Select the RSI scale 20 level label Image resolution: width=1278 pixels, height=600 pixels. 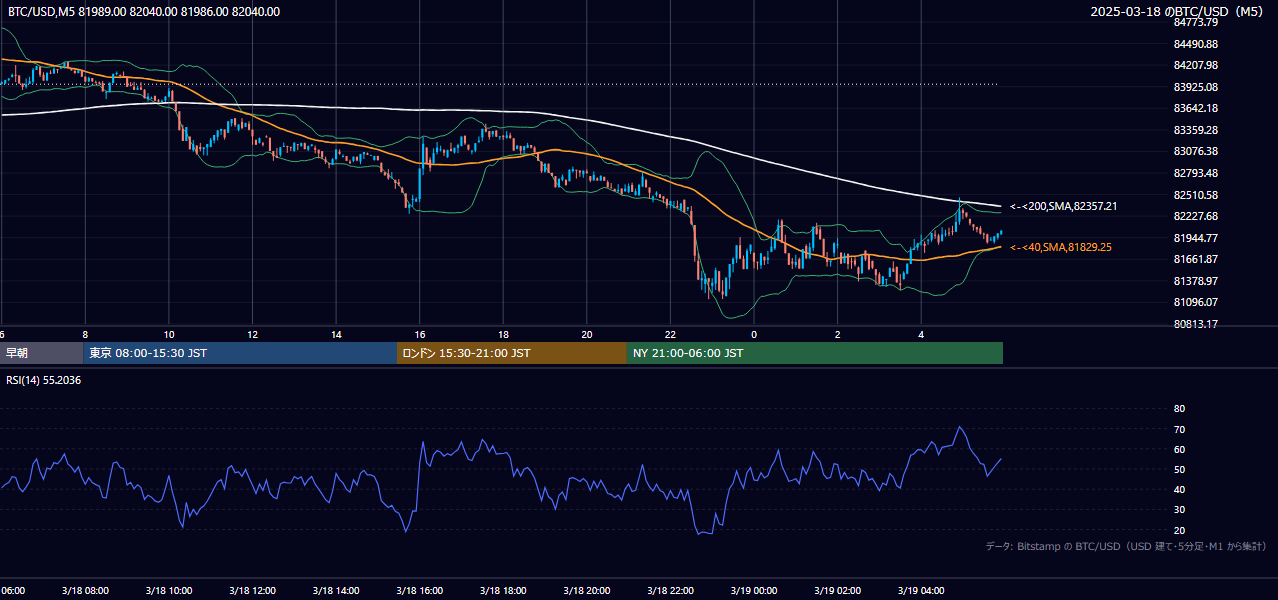pyautogui.click(x=1179, y=530)
